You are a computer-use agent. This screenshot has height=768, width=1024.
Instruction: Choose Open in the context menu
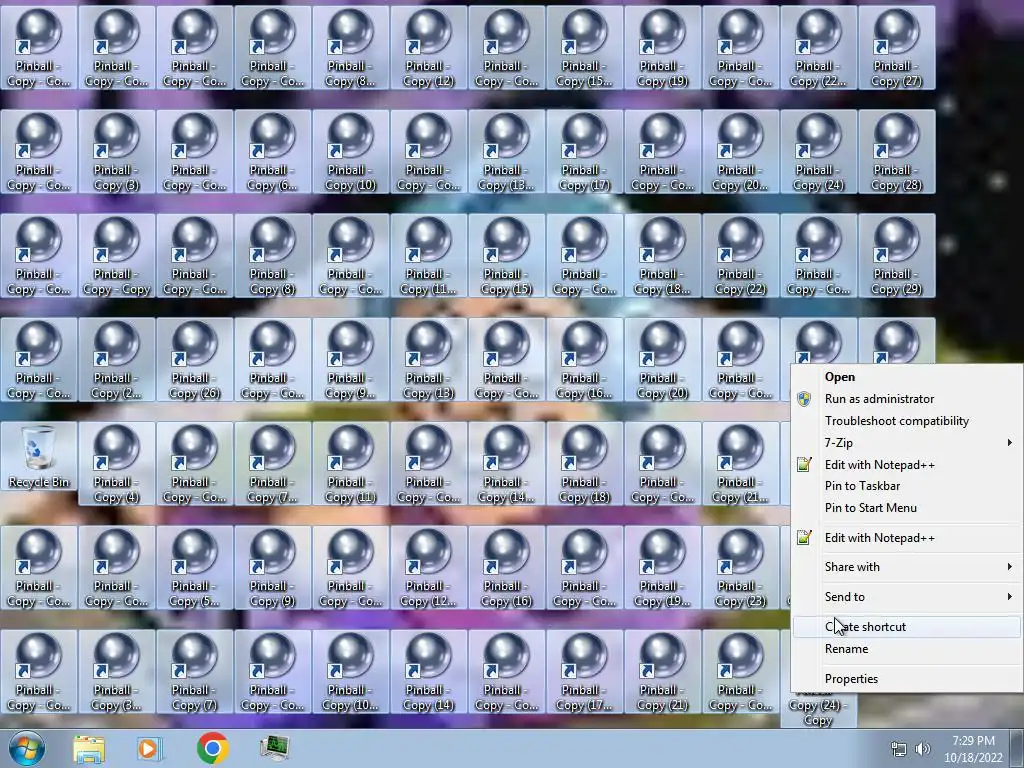pyautogui.click(x=906, y=377)
